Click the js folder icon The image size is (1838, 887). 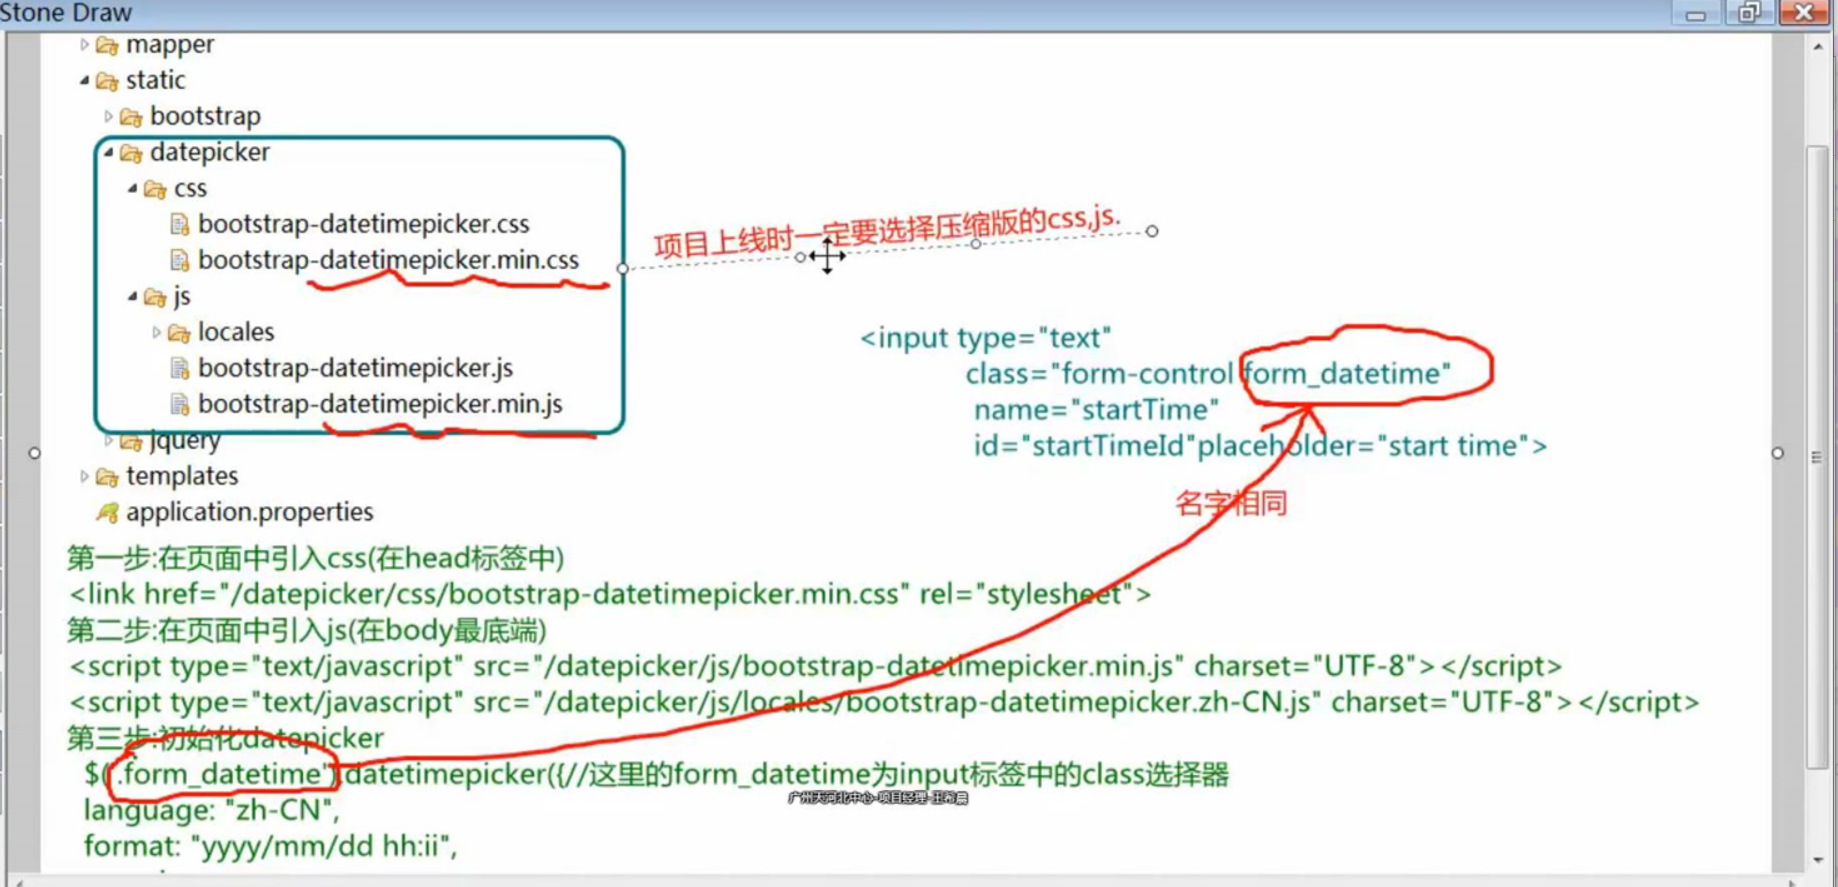click(x=155, y=297)
